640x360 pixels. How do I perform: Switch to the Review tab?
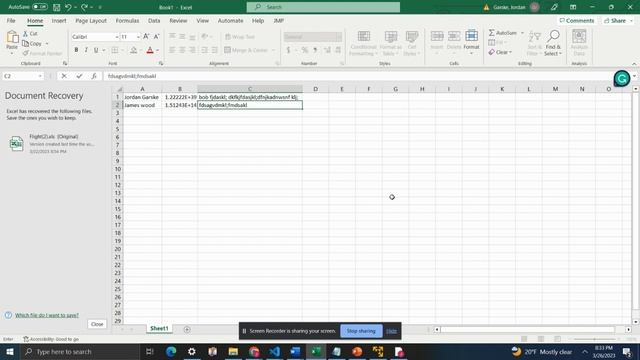(x=178, y=20)
